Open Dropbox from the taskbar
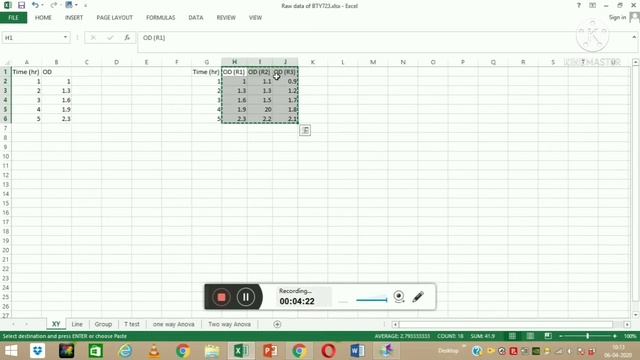The height and width of the screenshot is (360, 640). point(38,351)
